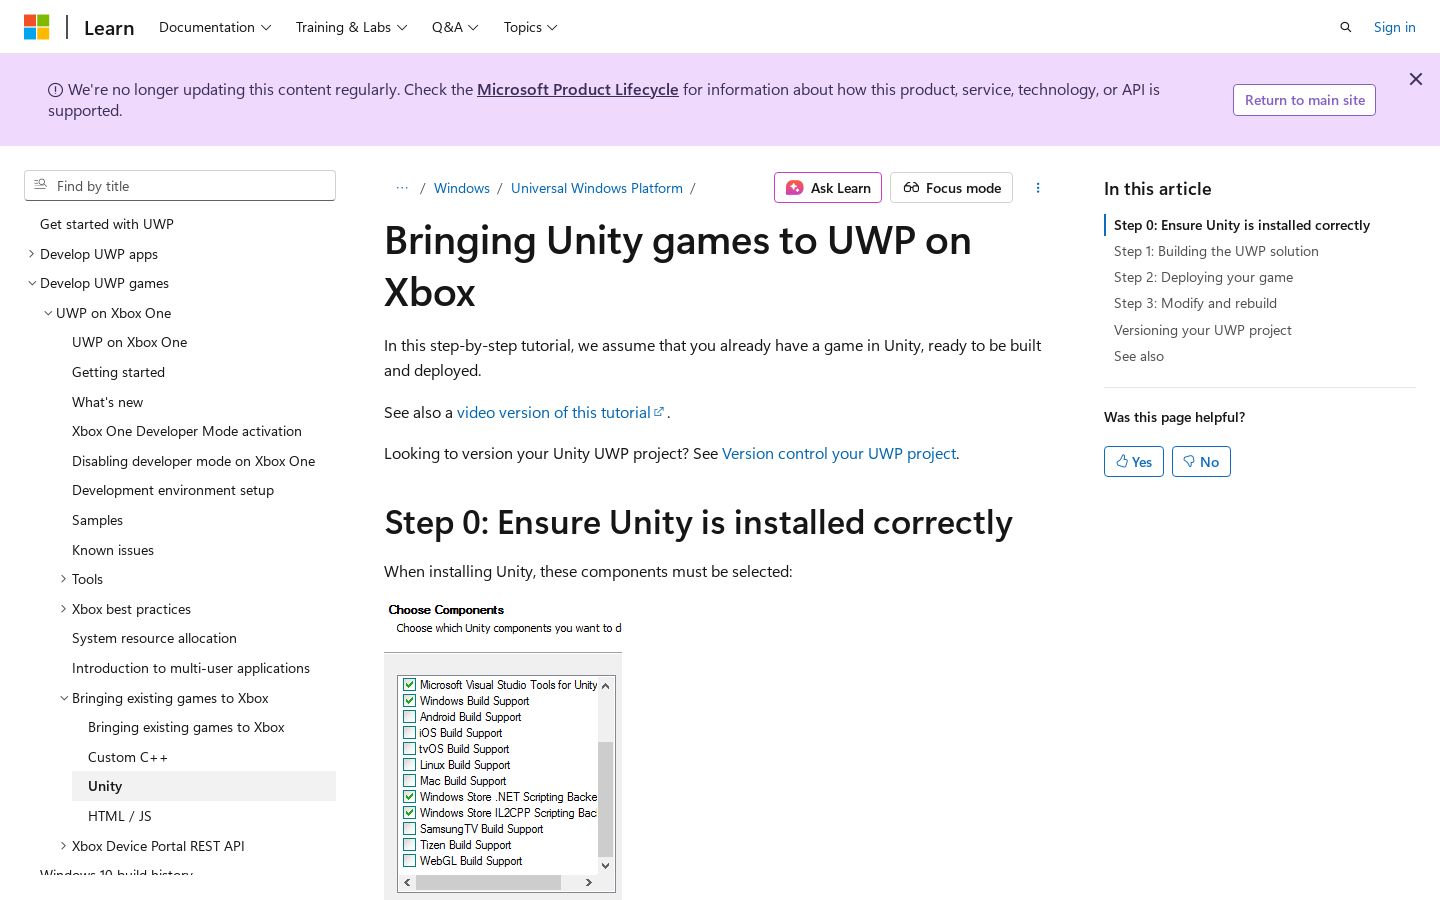
Task: Open the What's new page
Action: tap(107, 402)
